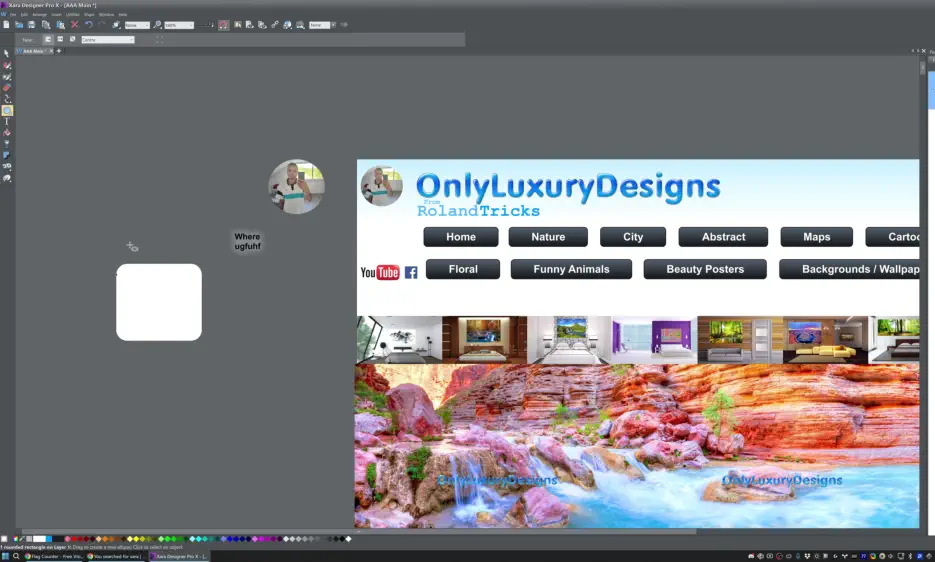Toggle the first alignment button beside 'New:'
The height and width of the screenshot is (562, 935).
(48, 40)
